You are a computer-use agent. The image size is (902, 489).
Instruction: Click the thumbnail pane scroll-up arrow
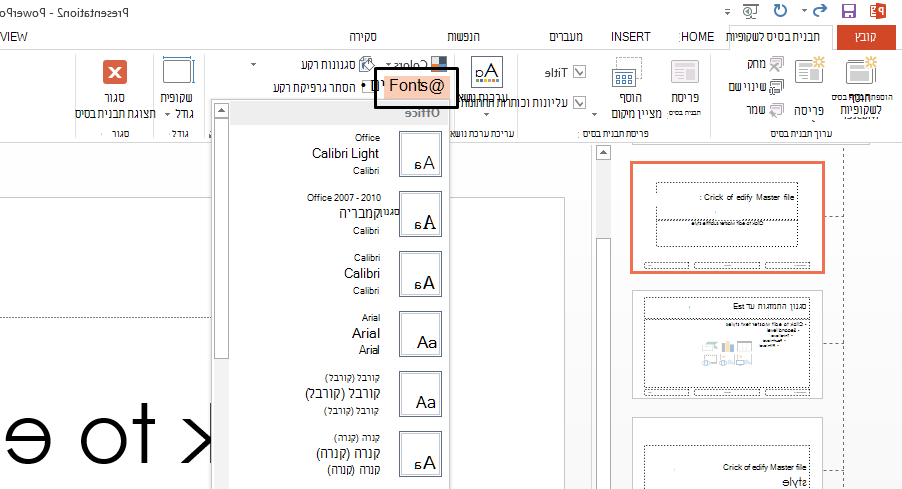tap(603, 152)
